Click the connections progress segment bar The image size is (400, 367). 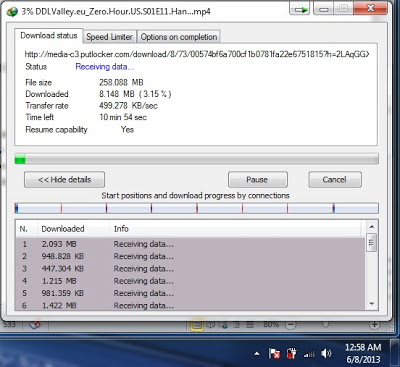click(196, 209)
